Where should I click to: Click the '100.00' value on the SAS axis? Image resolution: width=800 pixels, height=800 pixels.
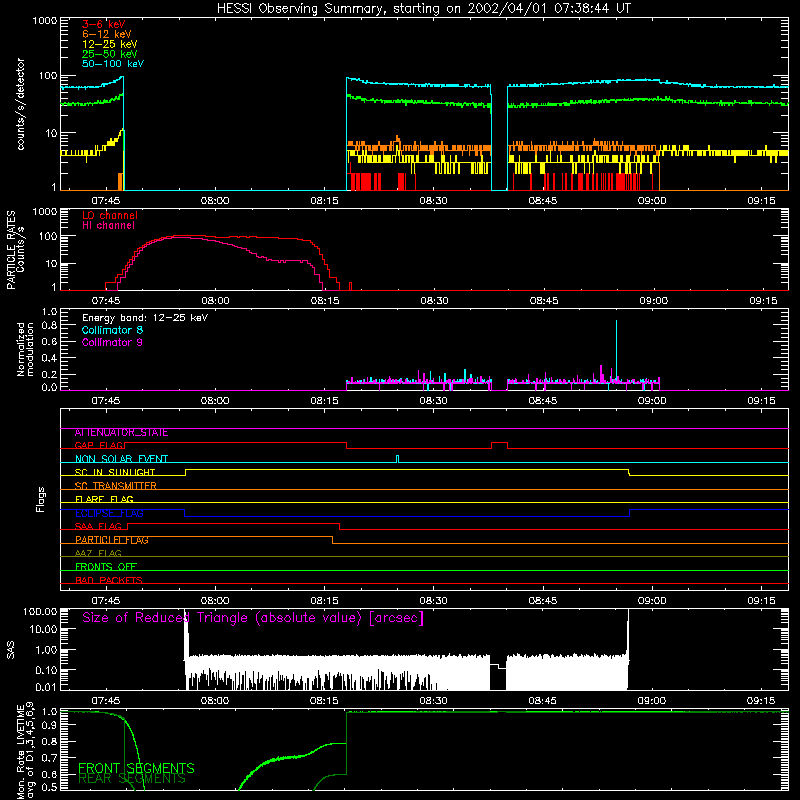pos(40,612)
